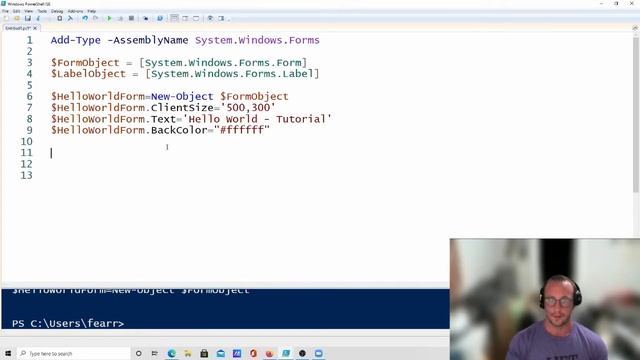This screenshot has width=640, height=360.
Task: Undo the last edit via toolbar
Action: (x=85, y=18)
